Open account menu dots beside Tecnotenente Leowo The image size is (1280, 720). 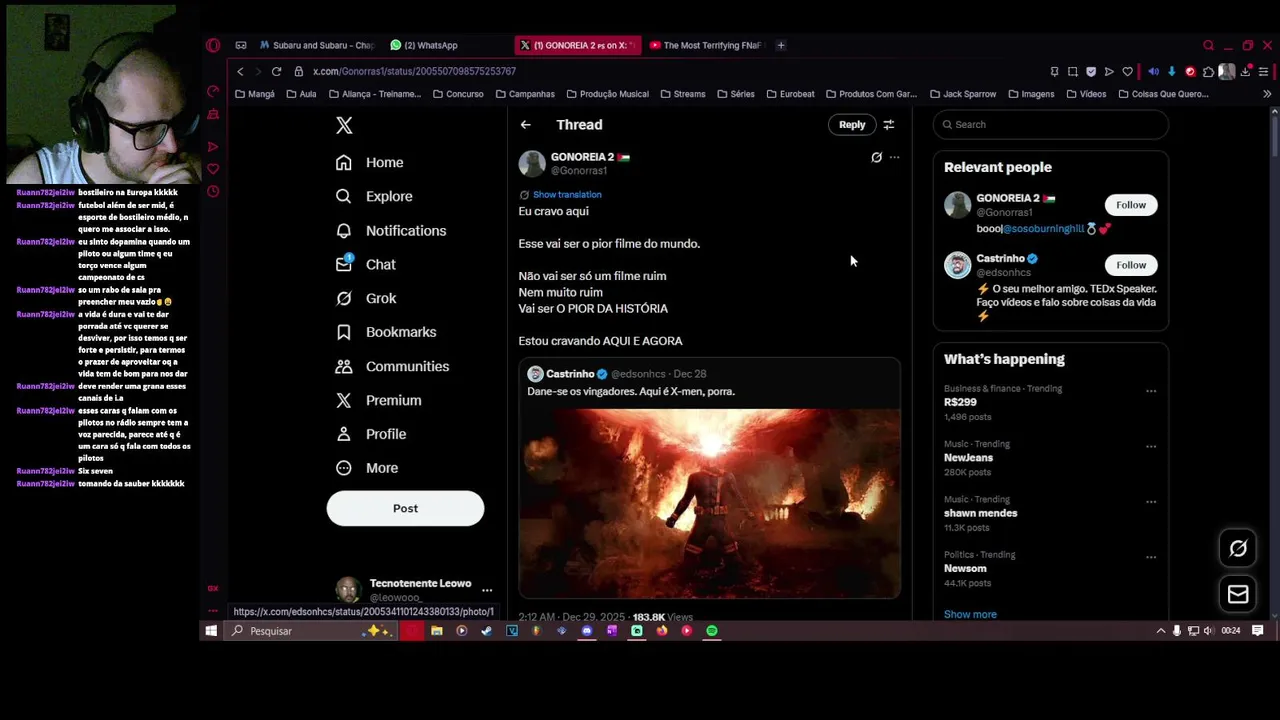[x=487, y=590]
